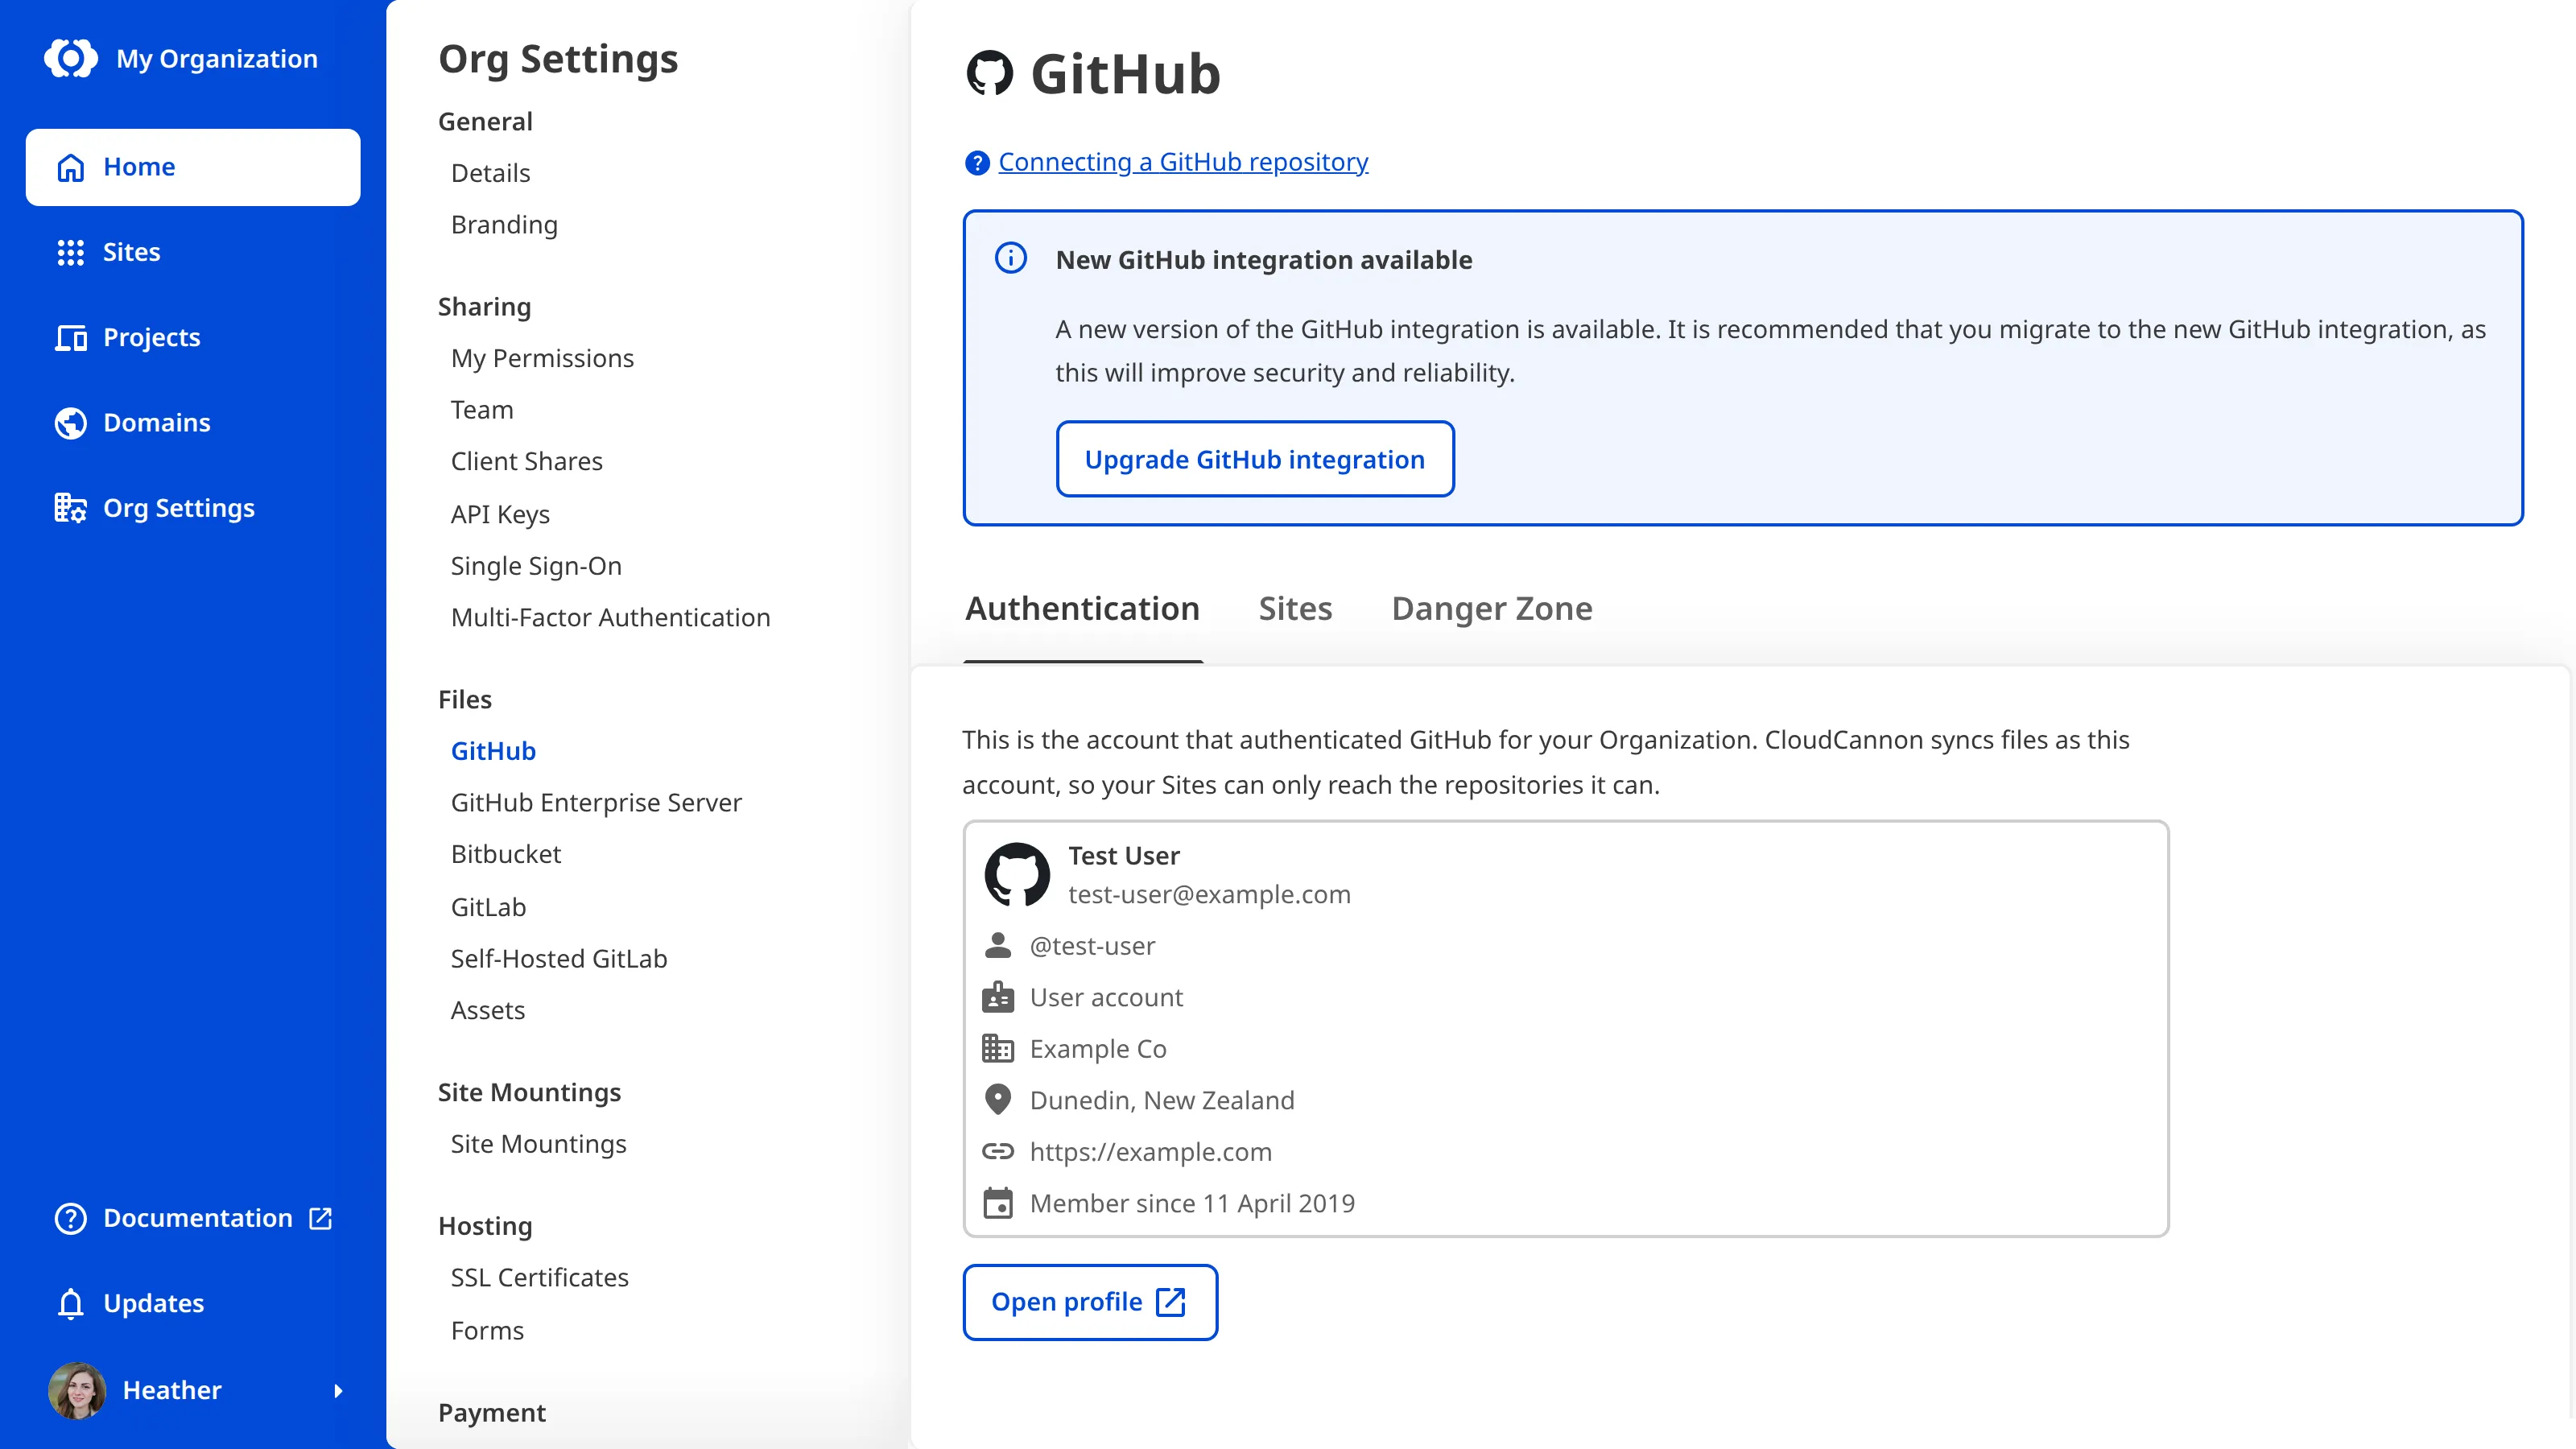Click the Test User GitHub avatar

point(1017,874)
